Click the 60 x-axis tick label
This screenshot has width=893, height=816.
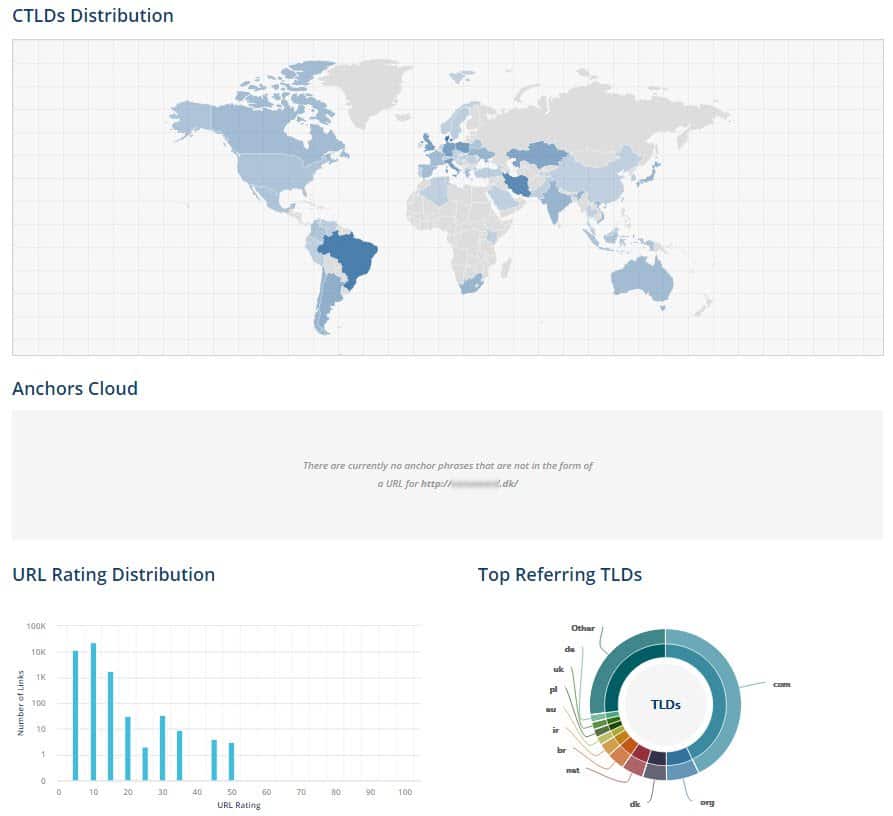pos(267,792)
